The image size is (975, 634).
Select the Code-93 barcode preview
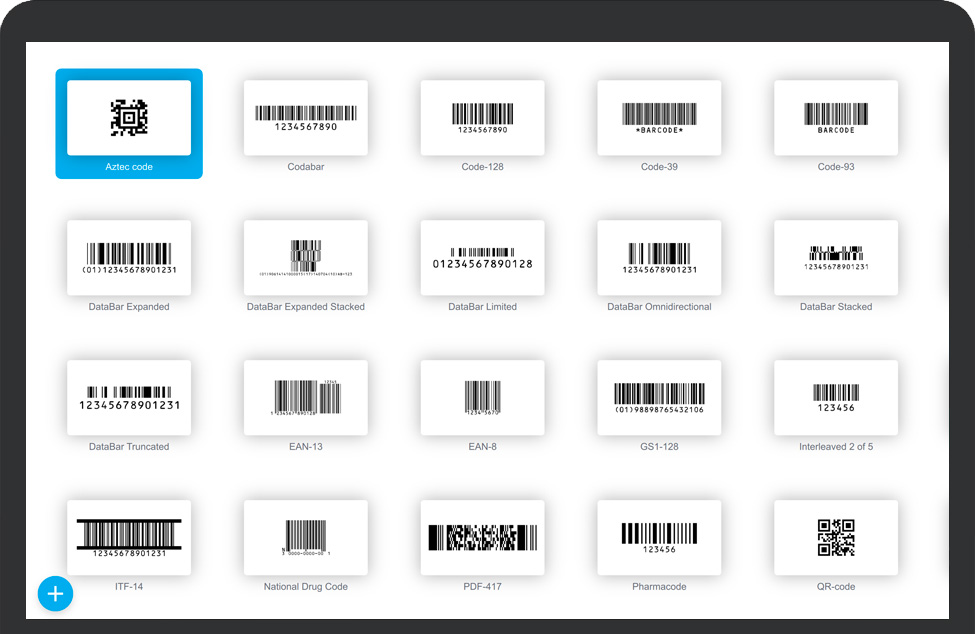pos(836,118)
